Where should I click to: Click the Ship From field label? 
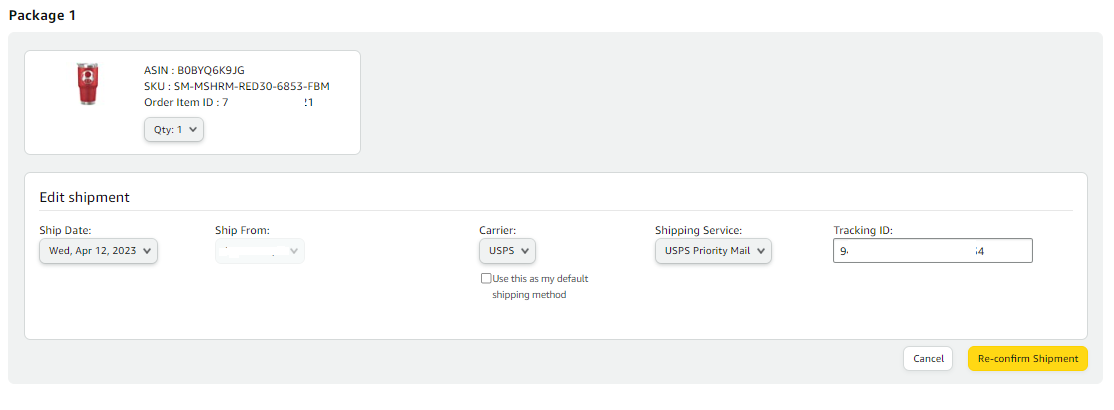click(242, 231)
